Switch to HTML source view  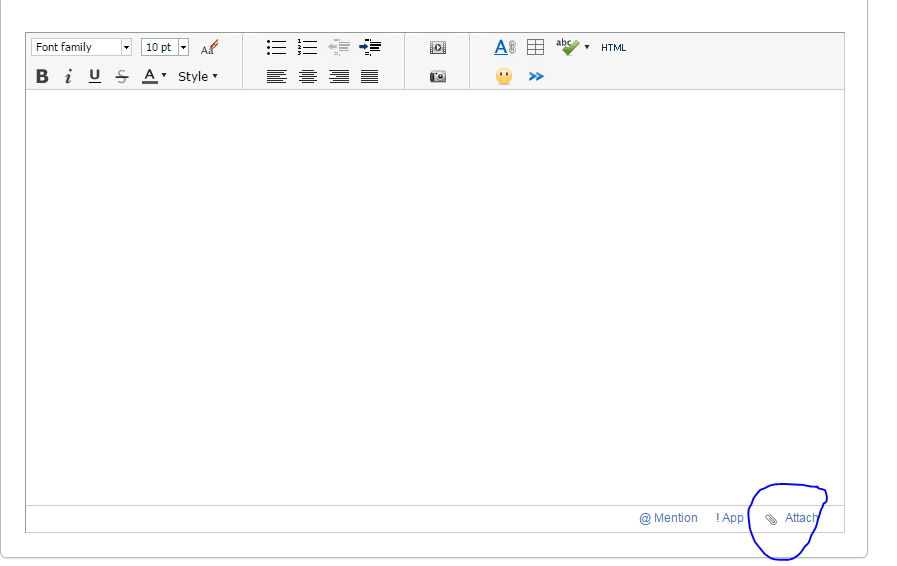[x=613, y=48]
